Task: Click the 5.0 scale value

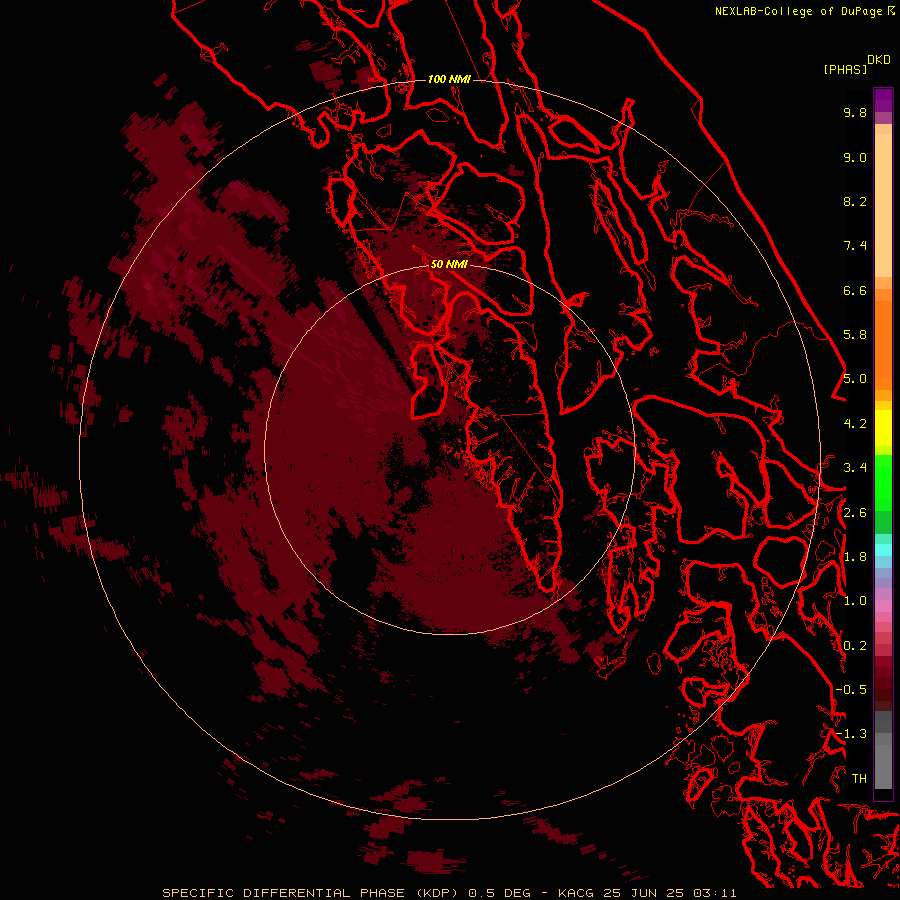Action: (855, 379)
